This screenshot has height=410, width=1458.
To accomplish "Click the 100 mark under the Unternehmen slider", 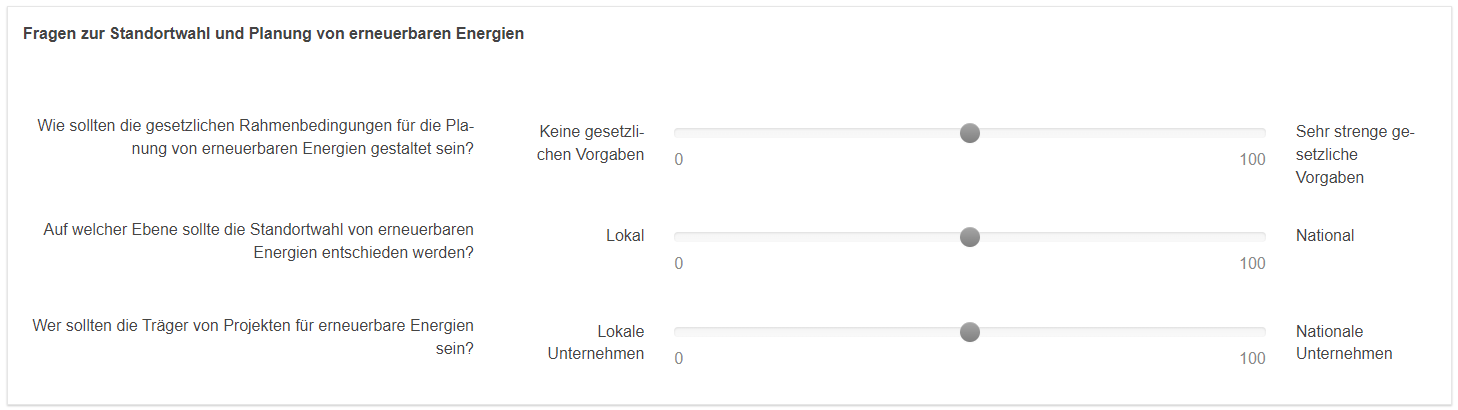I will 1252,359.
